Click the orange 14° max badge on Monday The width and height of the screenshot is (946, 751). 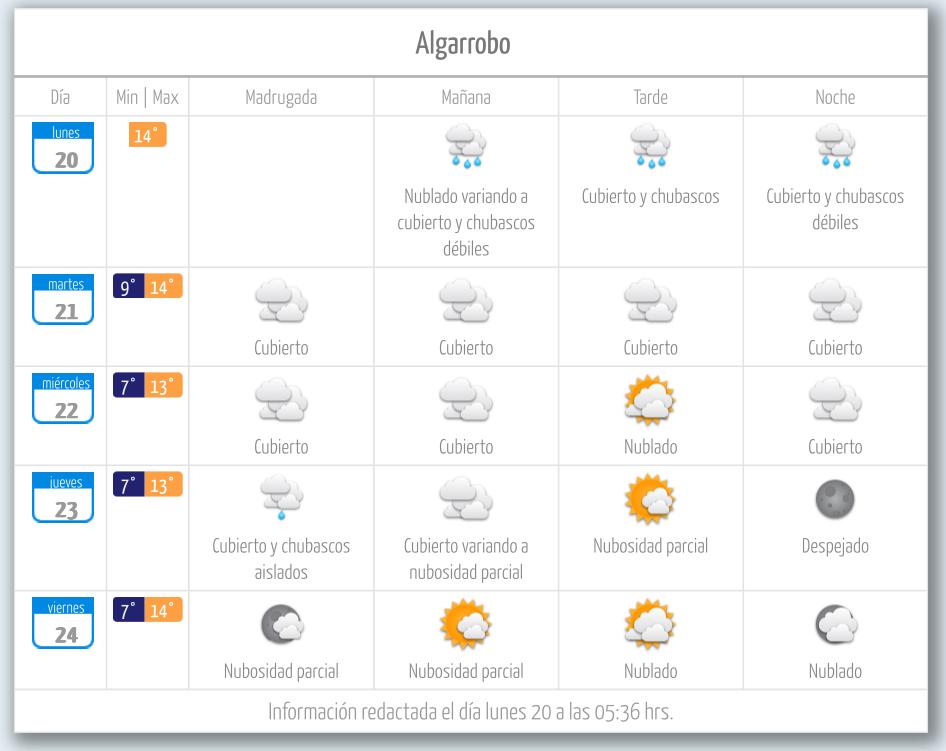click(x=147, y=135)
